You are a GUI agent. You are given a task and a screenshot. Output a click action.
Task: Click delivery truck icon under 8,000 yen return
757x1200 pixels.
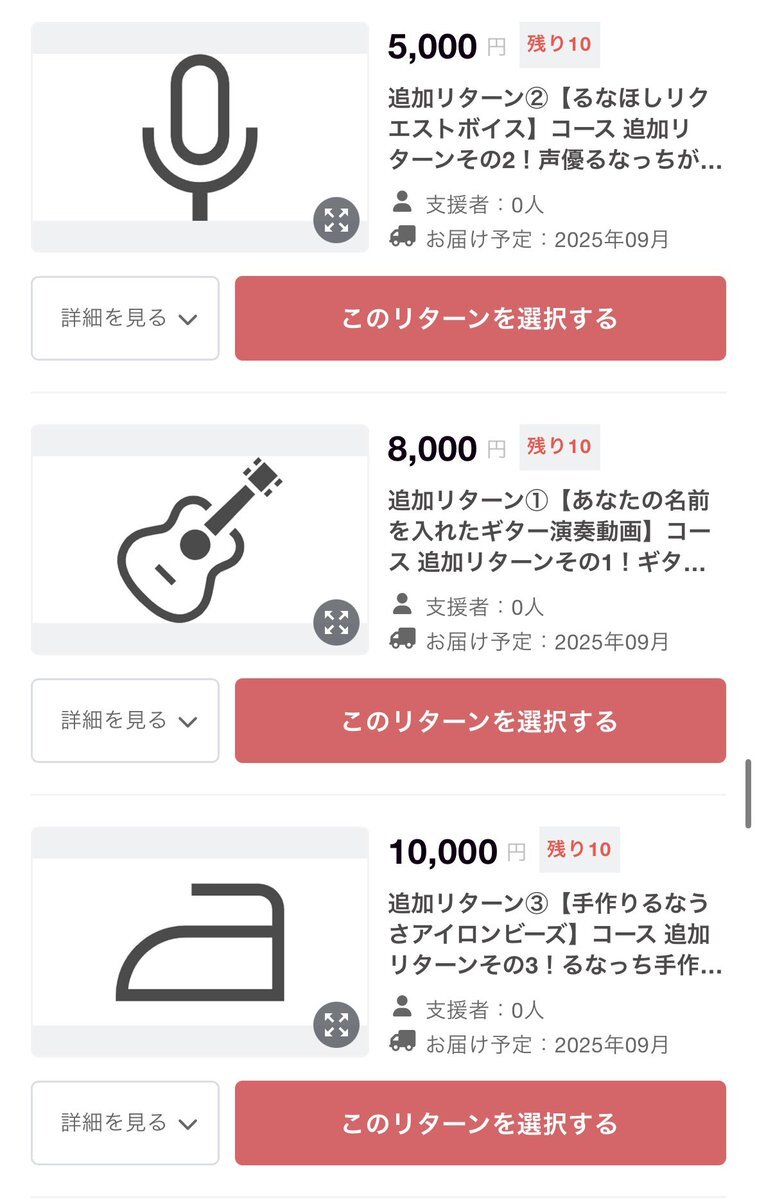click(402, 639)
